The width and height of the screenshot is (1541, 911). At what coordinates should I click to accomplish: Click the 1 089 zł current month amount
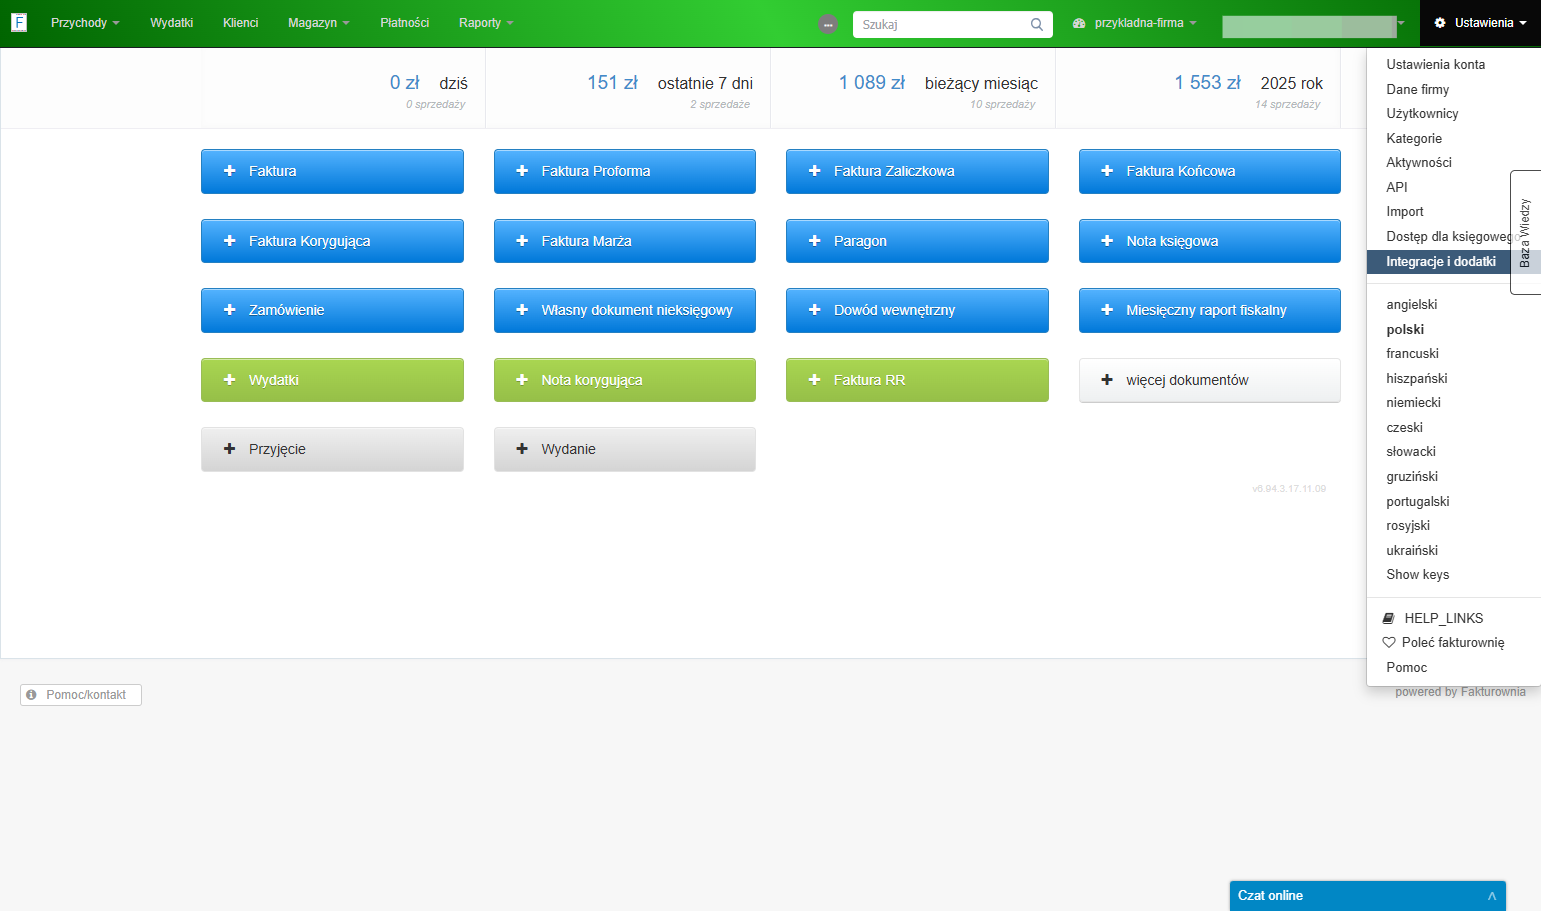point(872,83)
